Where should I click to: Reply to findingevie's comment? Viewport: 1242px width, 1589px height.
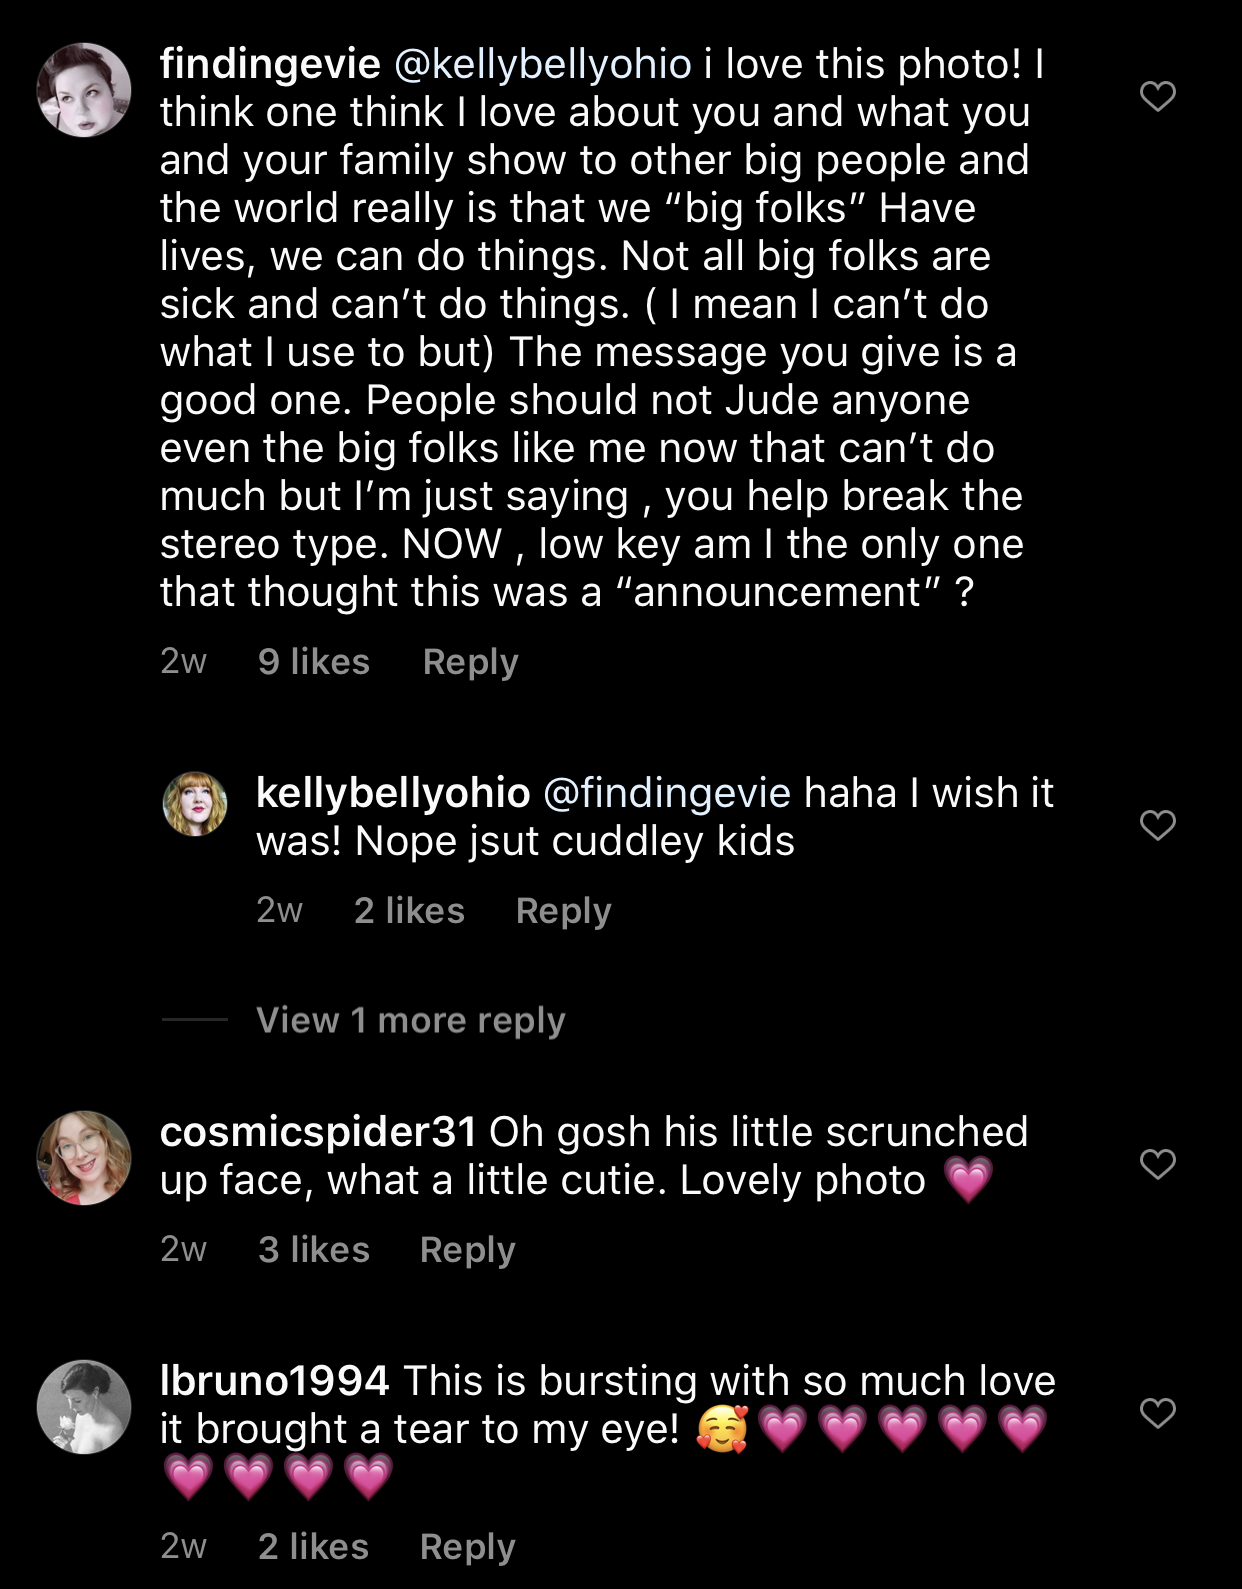click(470, 662)
